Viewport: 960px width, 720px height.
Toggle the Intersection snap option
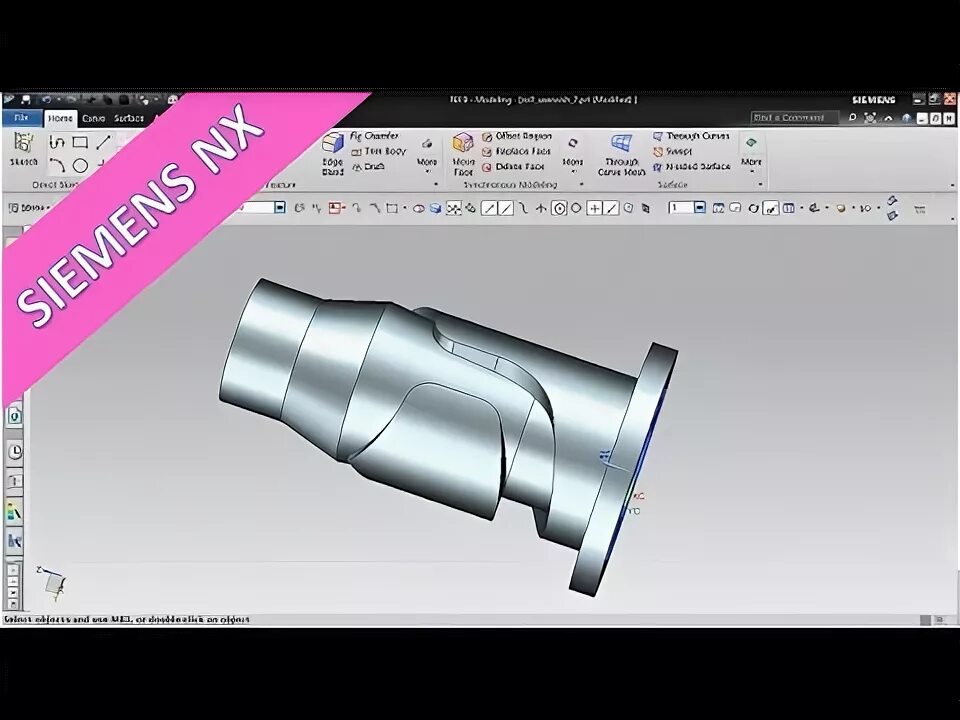(x=541, y=209)
